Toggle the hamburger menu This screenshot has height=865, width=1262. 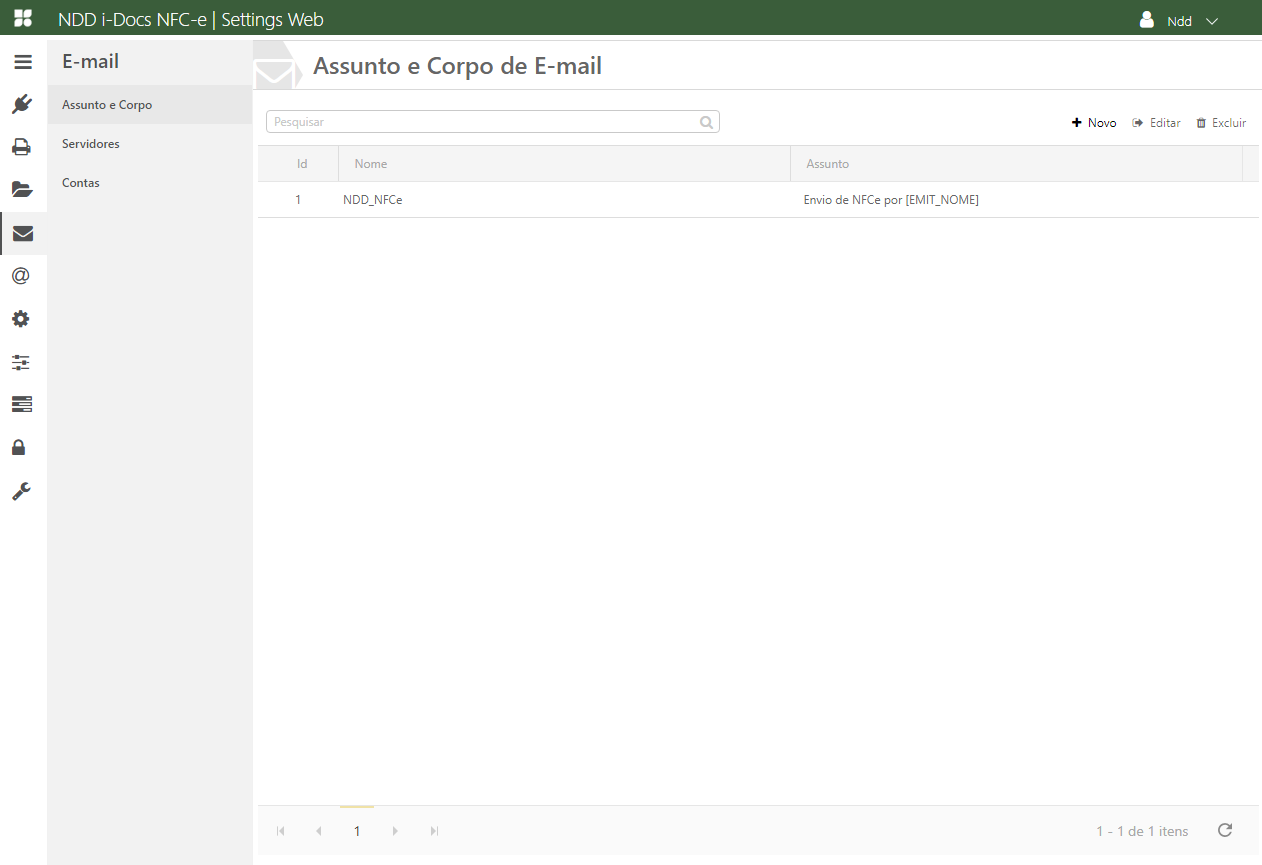[22, 62]
